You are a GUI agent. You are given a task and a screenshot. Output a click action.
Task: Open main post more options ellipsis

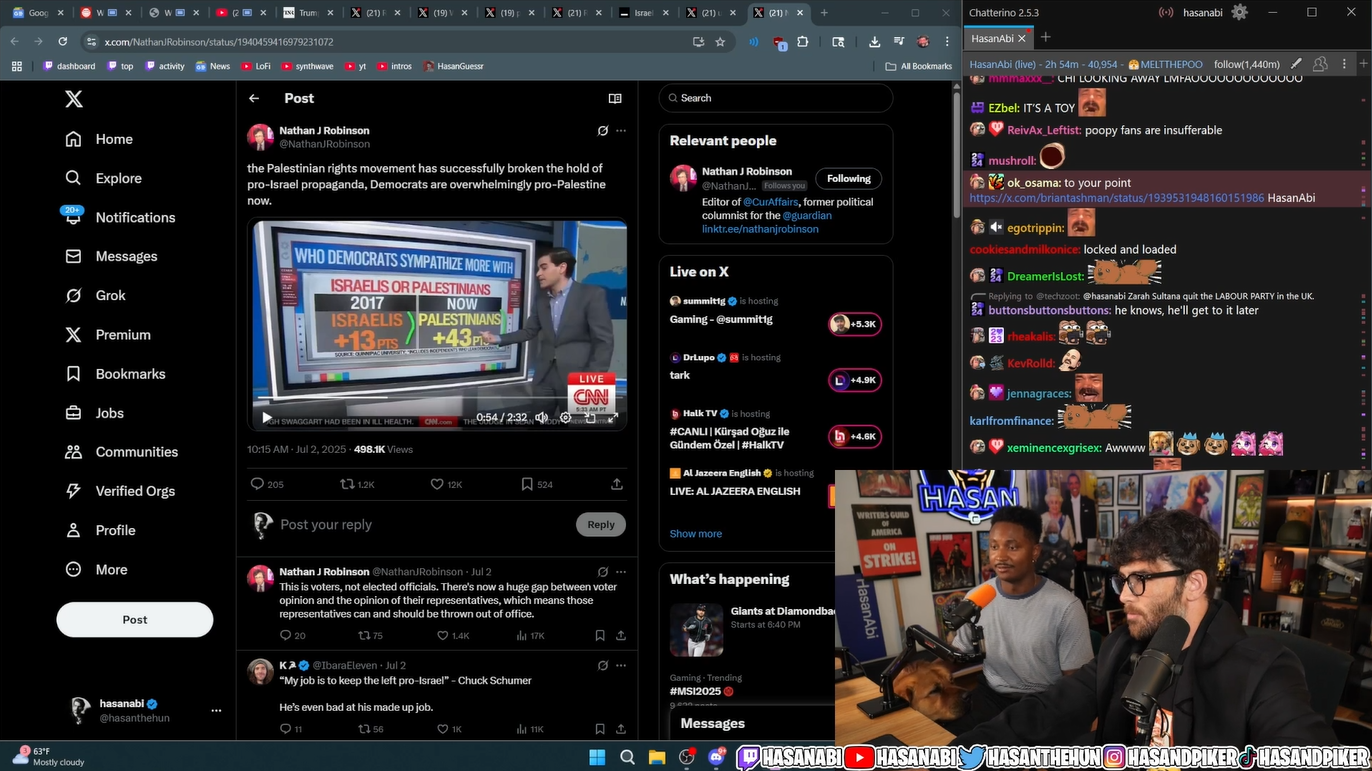point(621,131)
